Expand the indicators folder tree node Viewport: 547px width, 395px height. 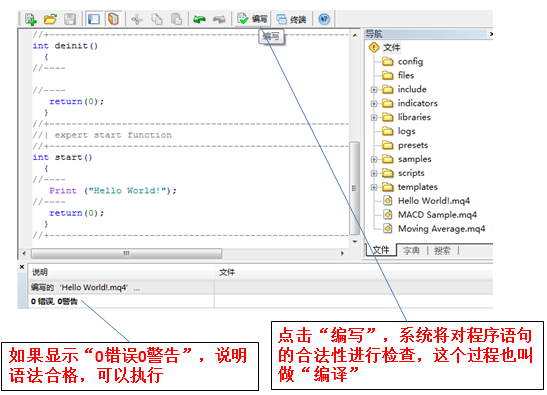(x=374, y=104)
